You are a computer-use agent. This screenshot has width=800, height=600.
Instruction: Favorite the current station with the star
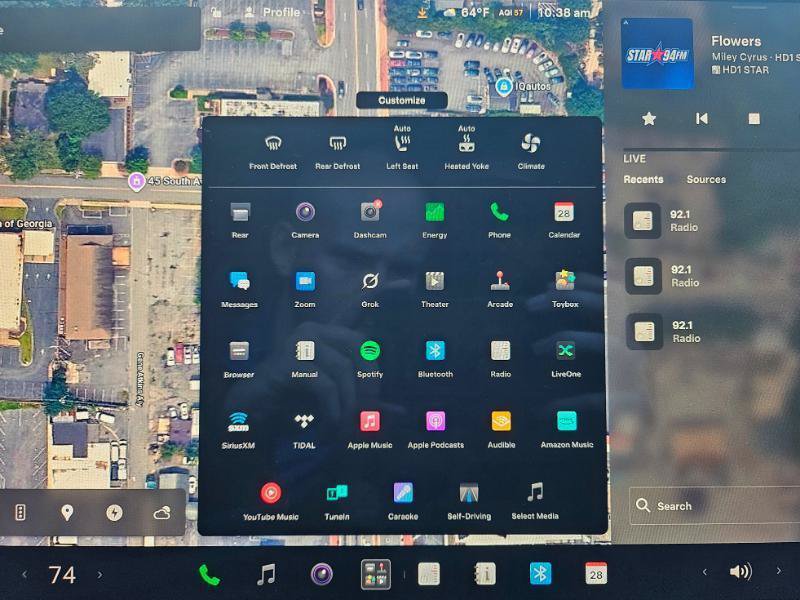point(649,119)
